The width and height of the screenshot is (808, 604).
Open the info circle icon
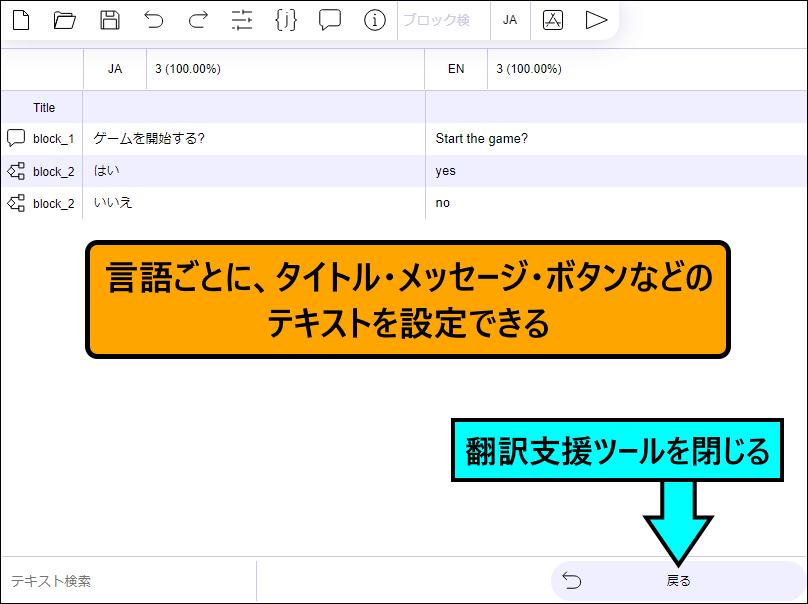point(375,20)
